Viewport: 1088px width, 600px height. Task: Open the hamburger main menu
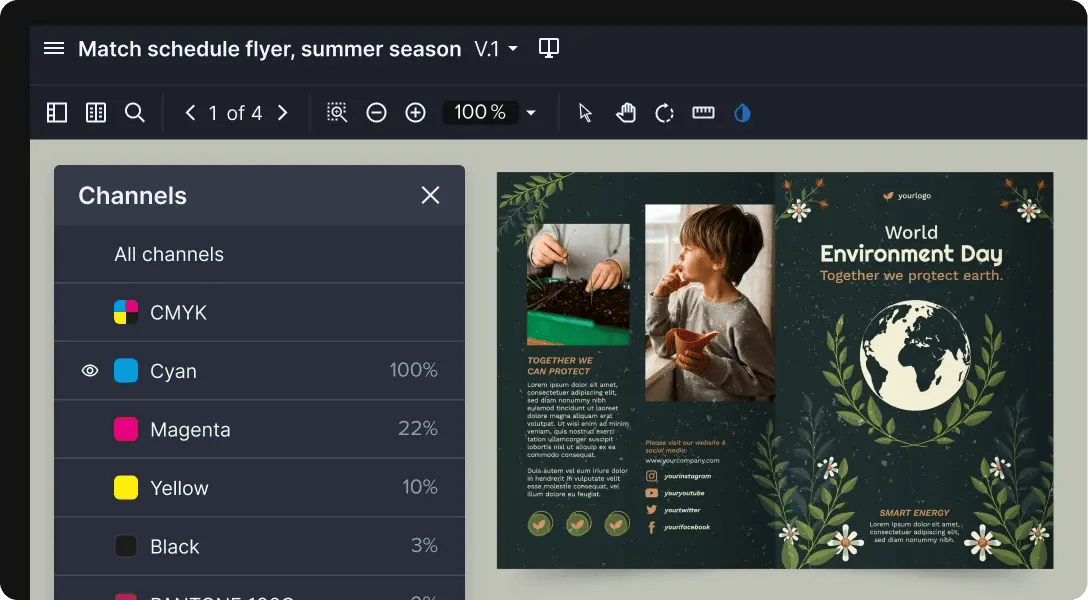54,48
